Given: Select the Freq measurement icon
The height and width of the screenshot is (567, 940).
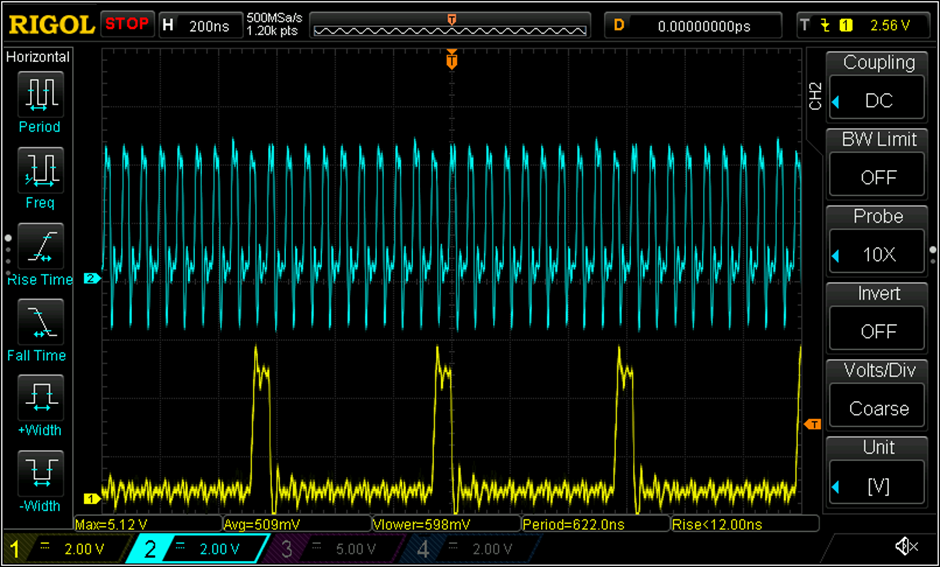Looking at the screenshot, I should pos(40,168).
